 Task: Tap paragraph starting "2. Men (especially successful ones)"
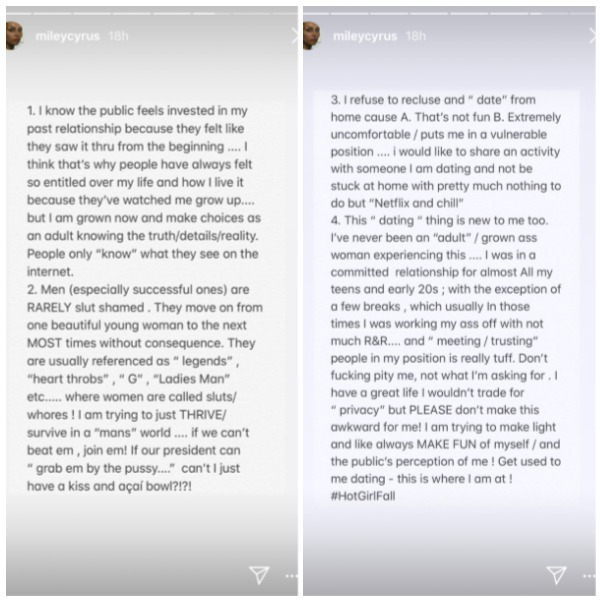tap(145, 388)
